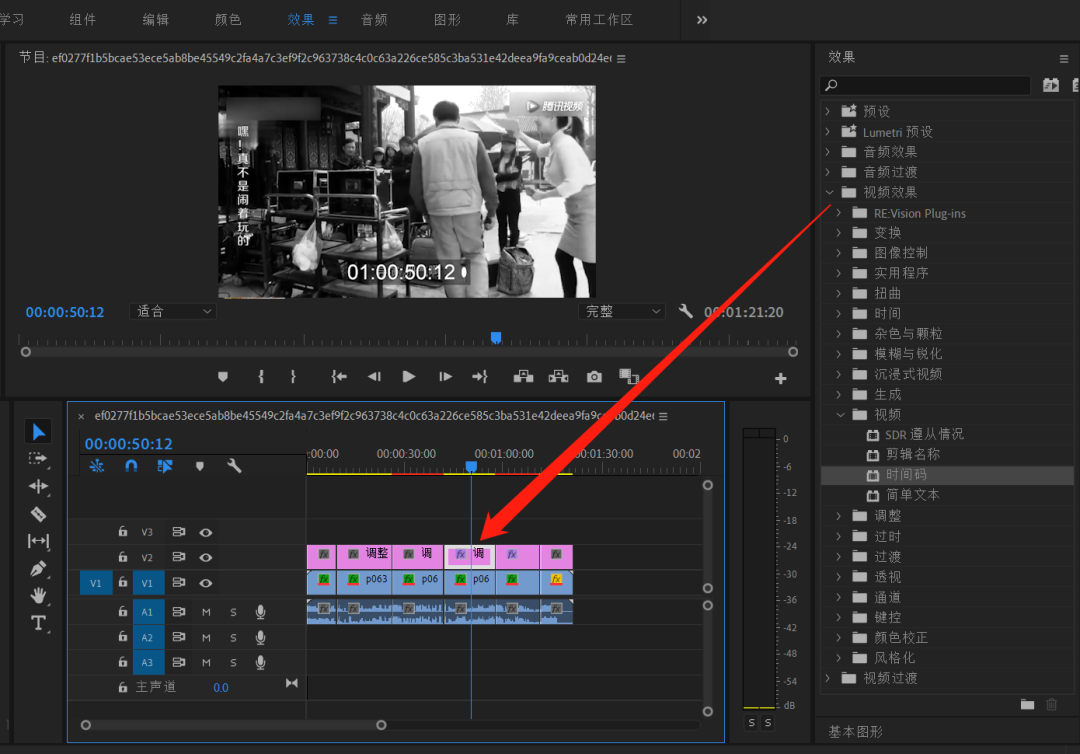Switch to the 颜色 workspace tab
This screenshot has width=1080, height=754.
[228, 20]
